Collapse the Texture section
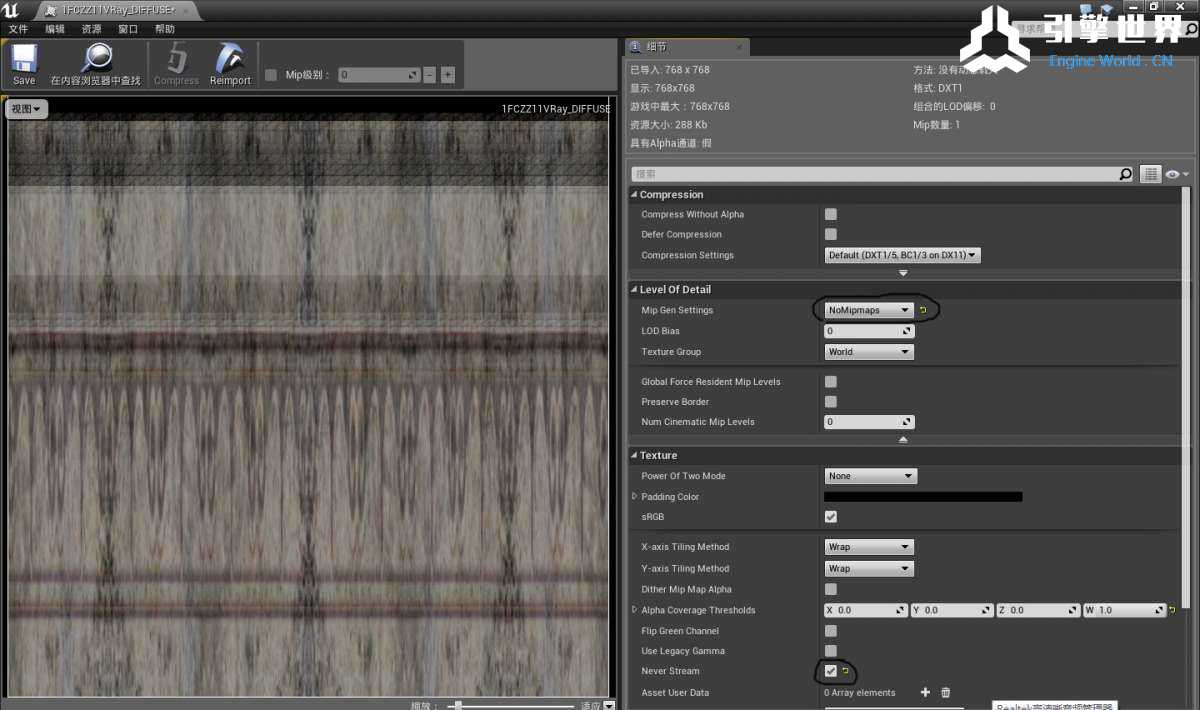 tap(634, 455)
